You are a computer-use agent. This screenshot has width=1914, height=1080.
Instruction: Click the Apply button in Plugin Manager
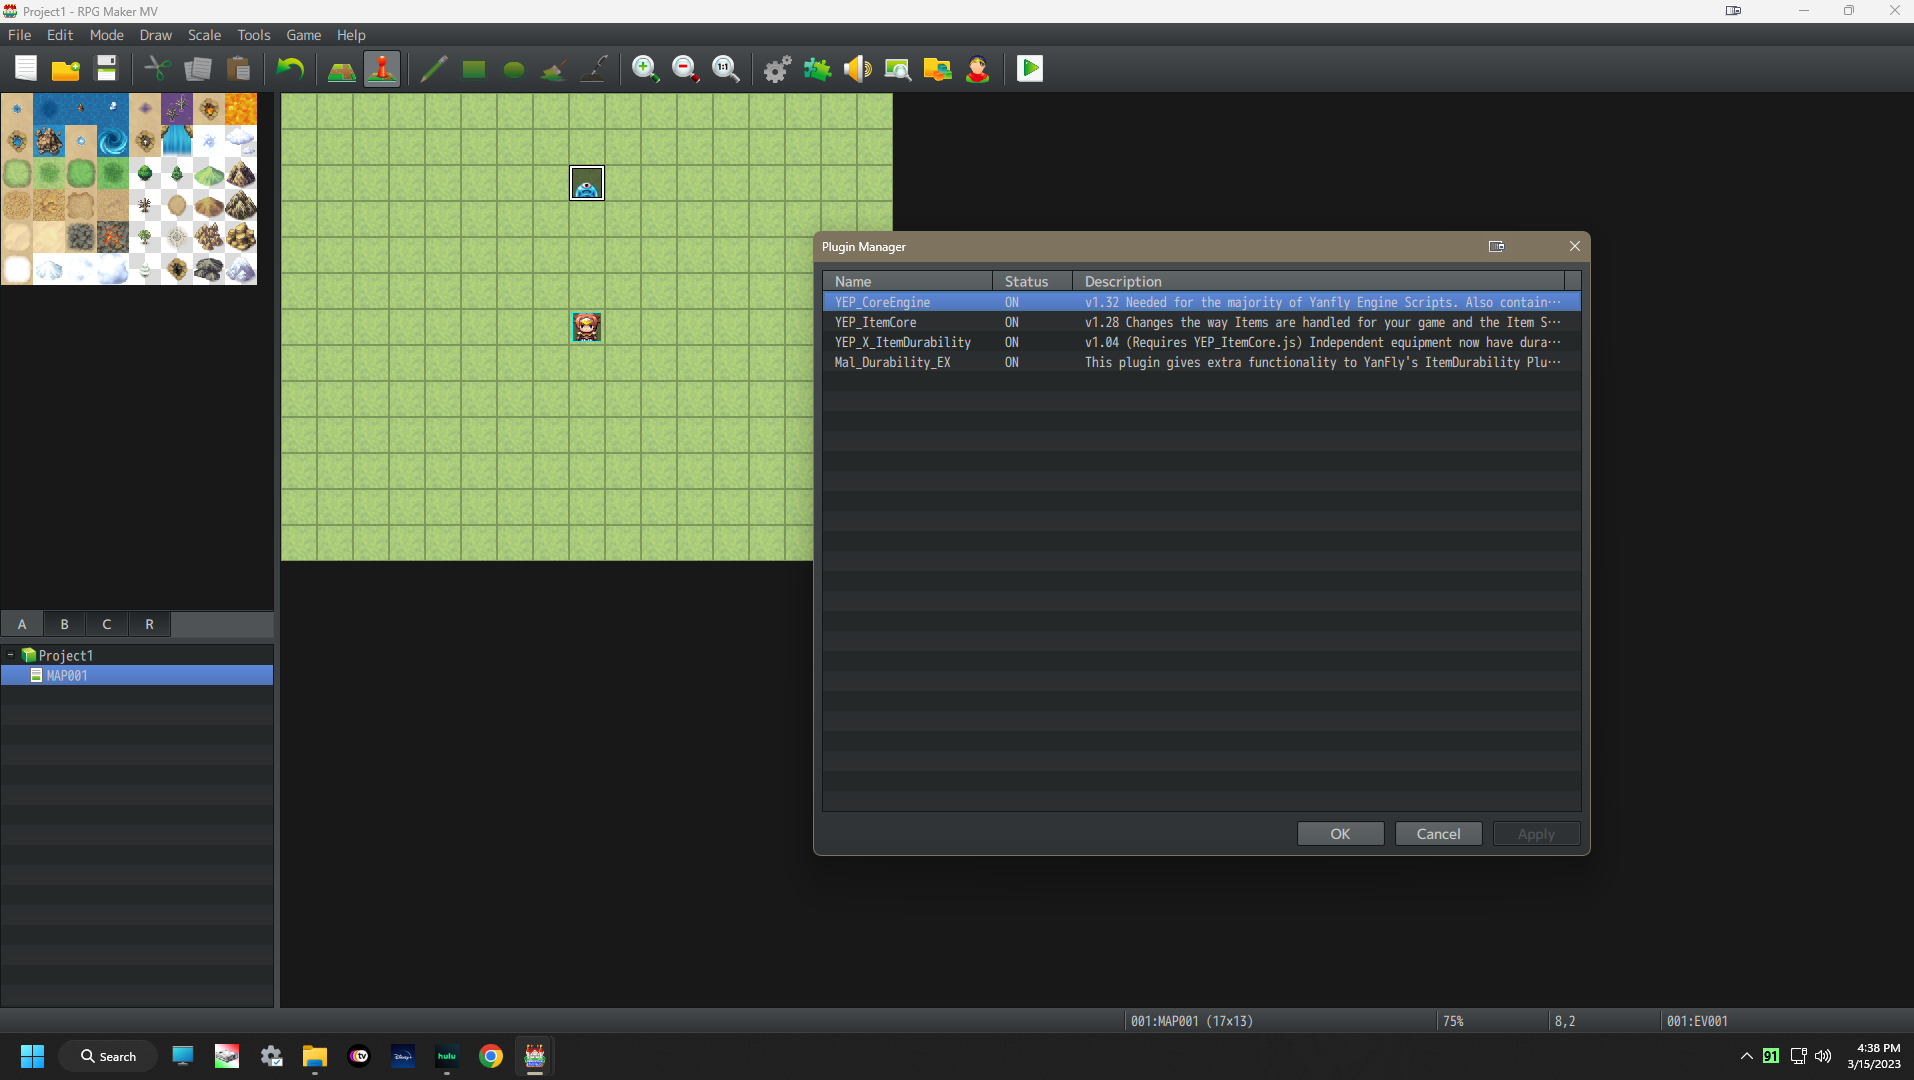(x=1537, y=834)
